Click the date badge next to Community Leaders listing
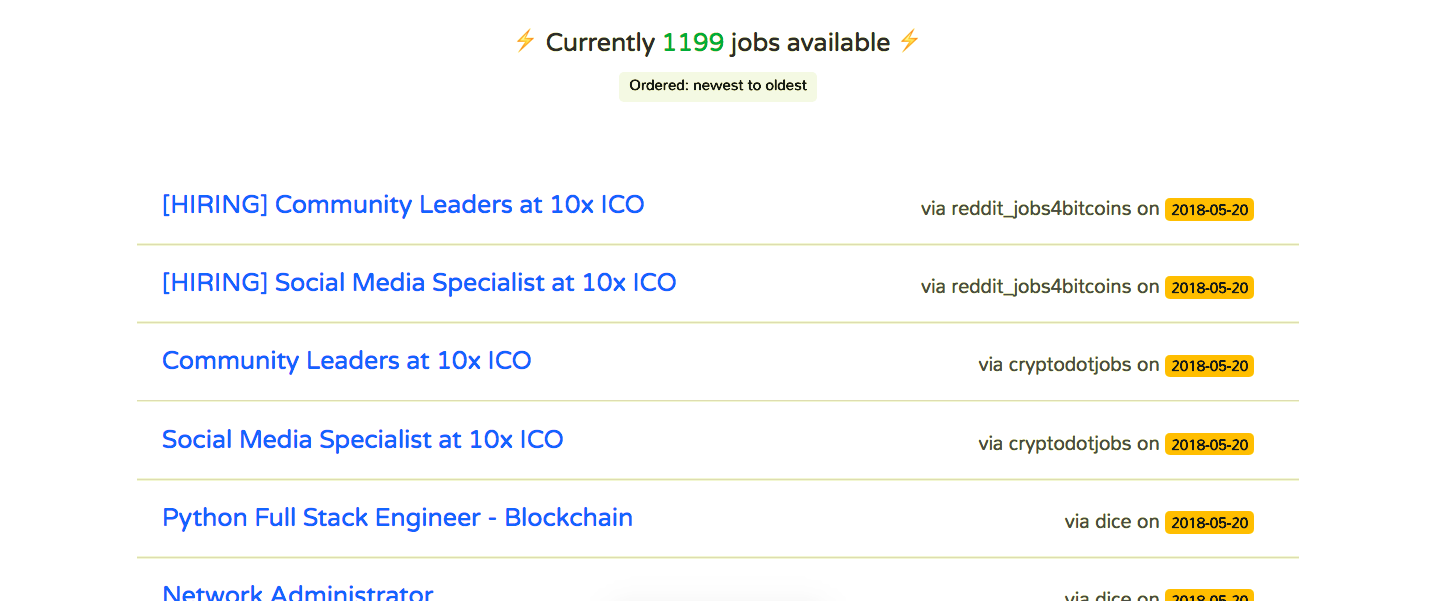The image size is (1436, 601). [x=1209, y=208]
